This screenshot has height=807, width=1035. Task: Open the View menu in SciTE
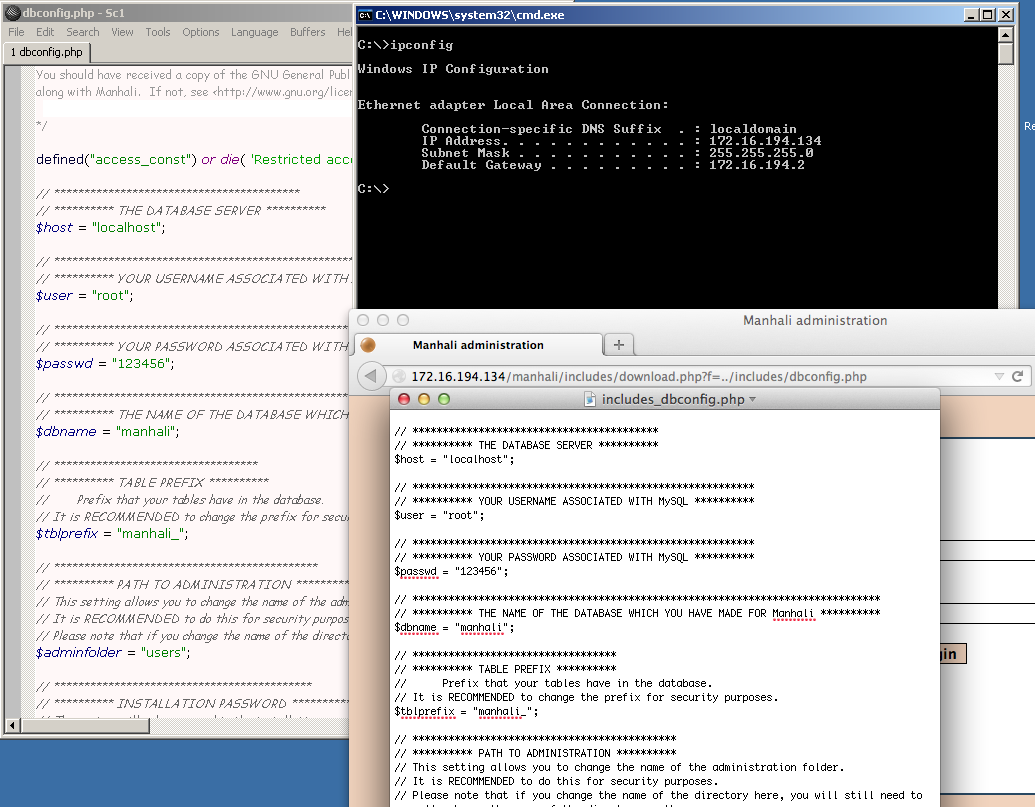point(122,32)
